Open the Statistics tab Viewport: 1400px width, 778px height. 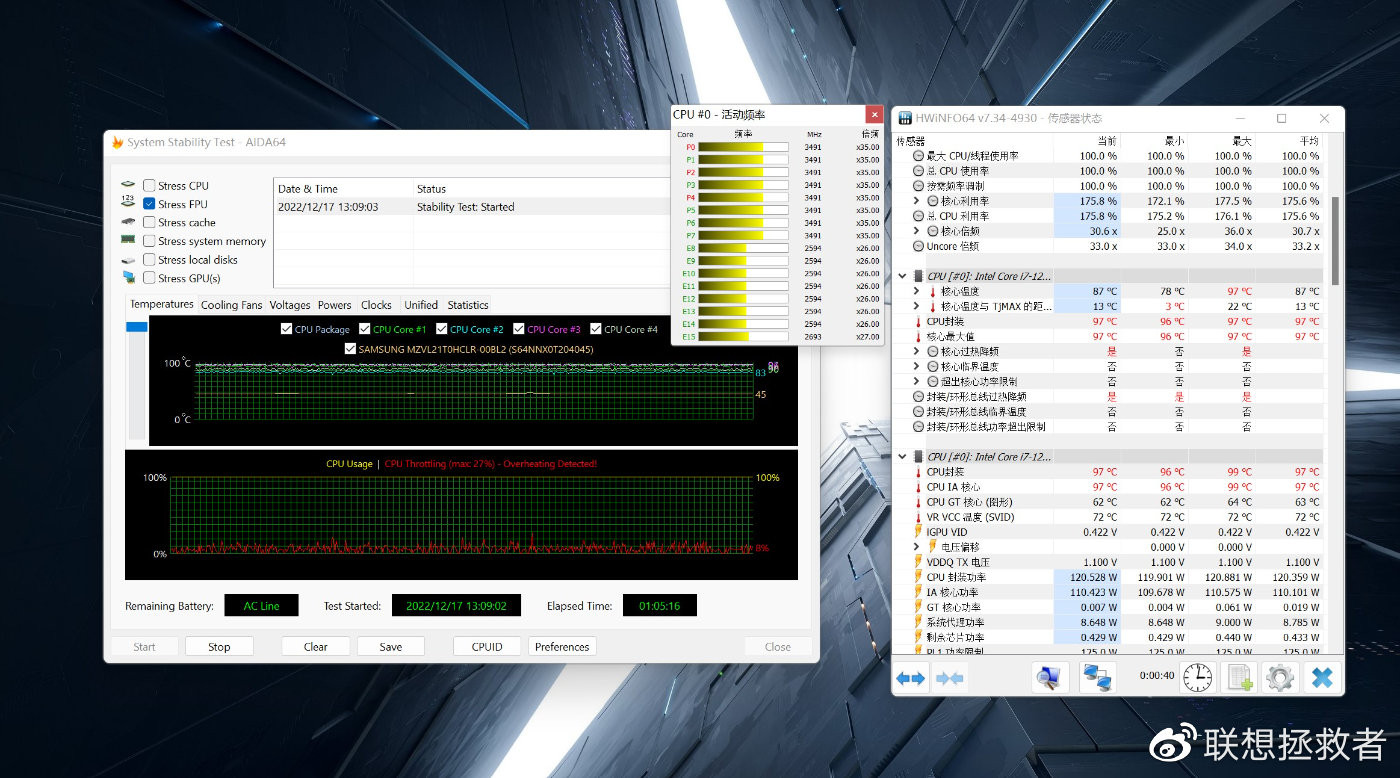coord(467,305)
